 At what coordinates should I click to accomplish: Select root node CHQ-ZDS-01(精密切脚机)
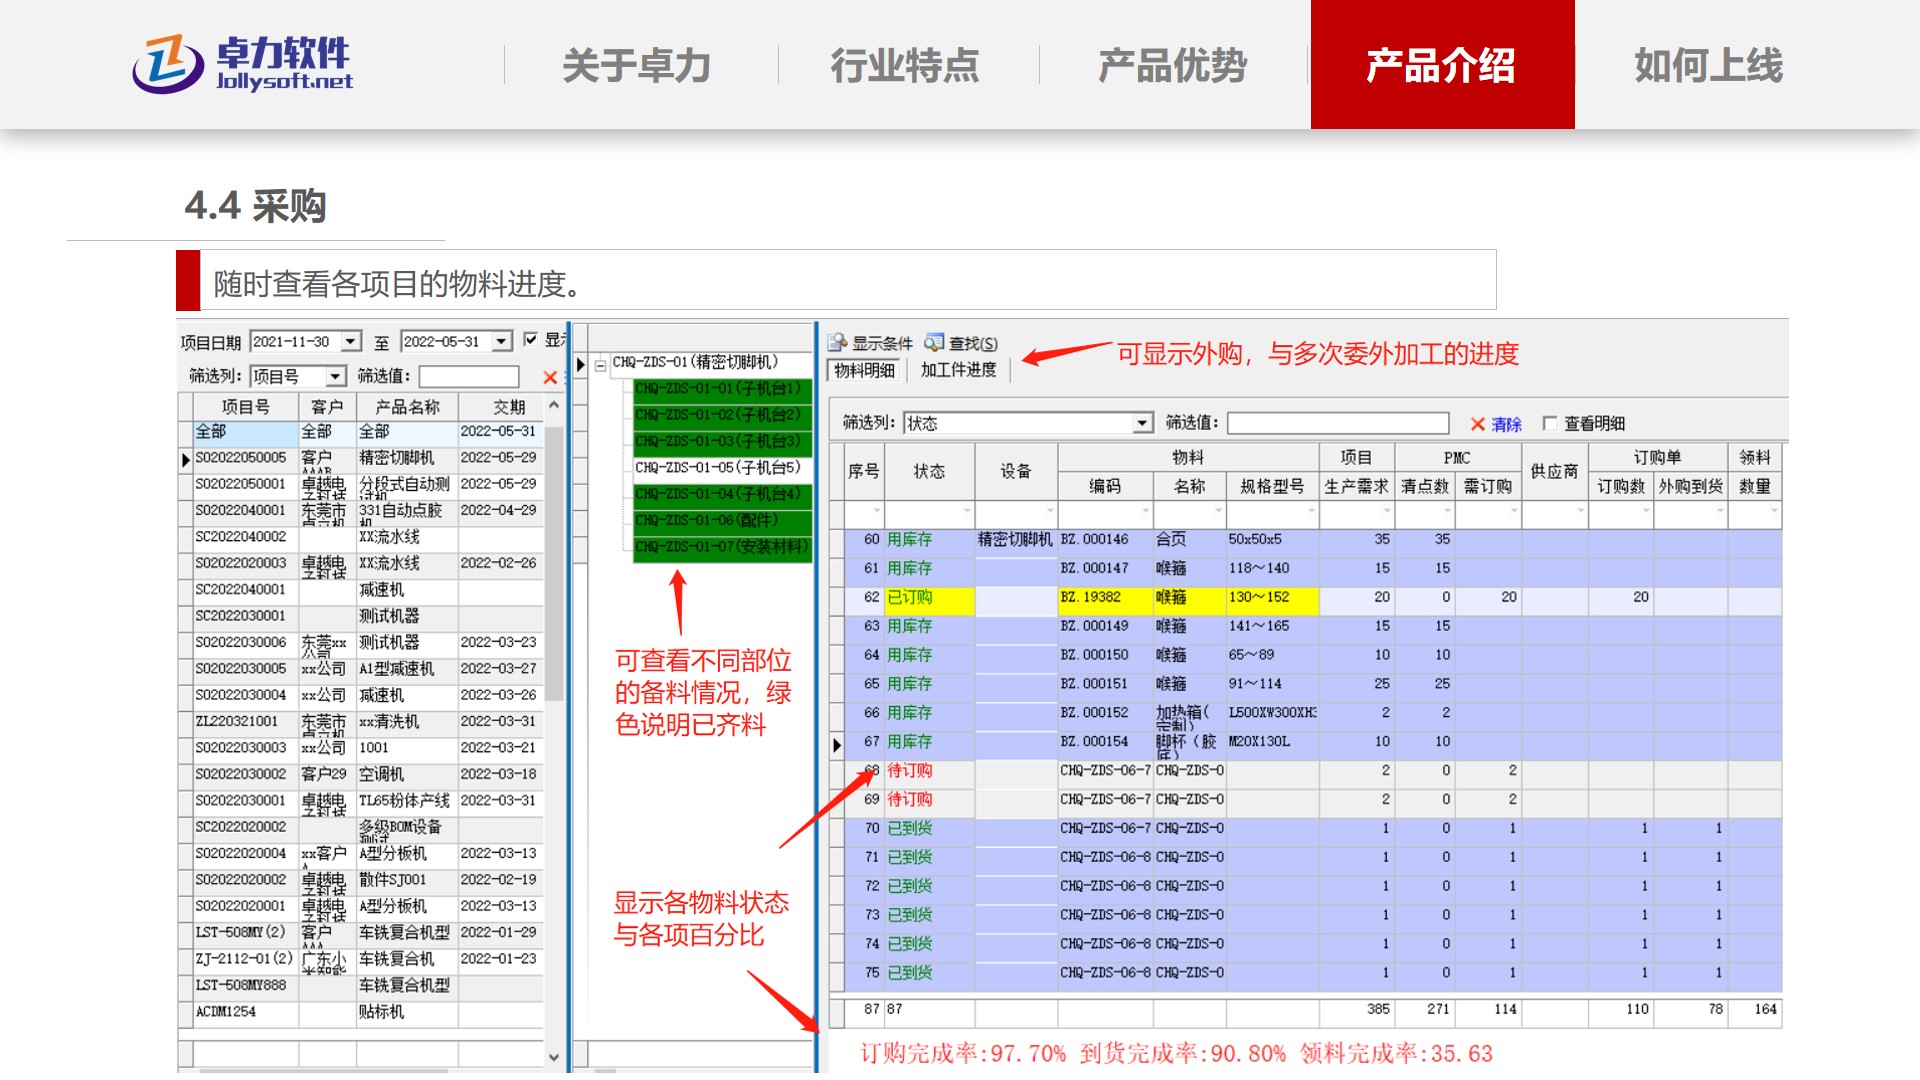(695, 363)
